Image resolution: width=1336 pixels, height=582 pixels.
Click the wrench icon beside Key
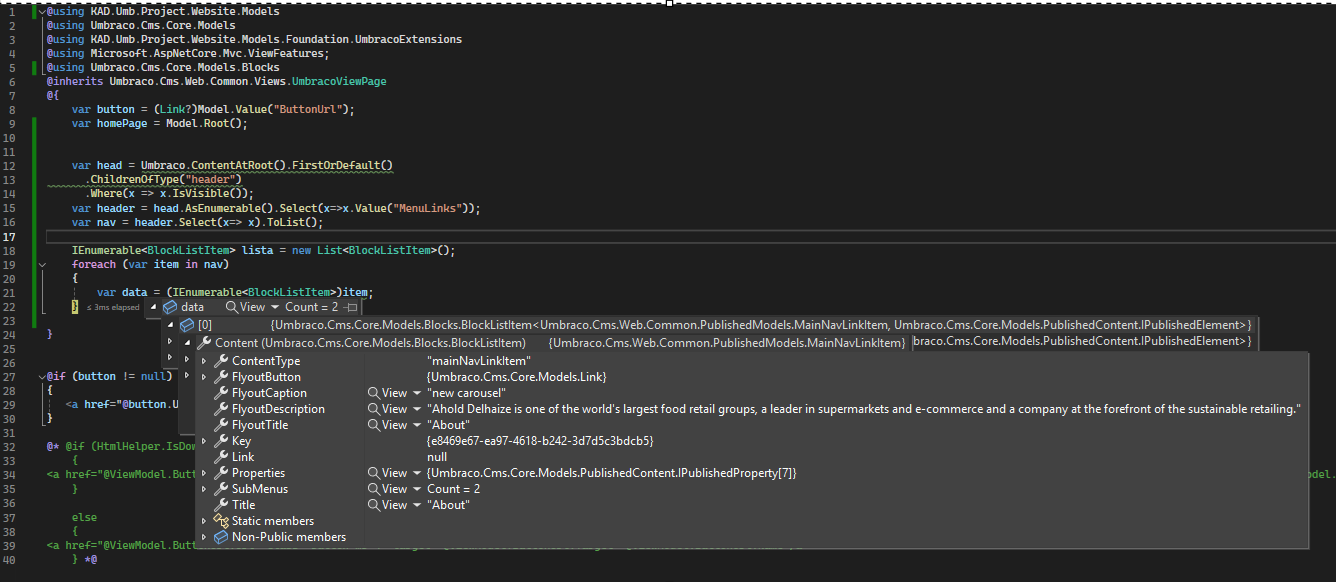(221, 441)
